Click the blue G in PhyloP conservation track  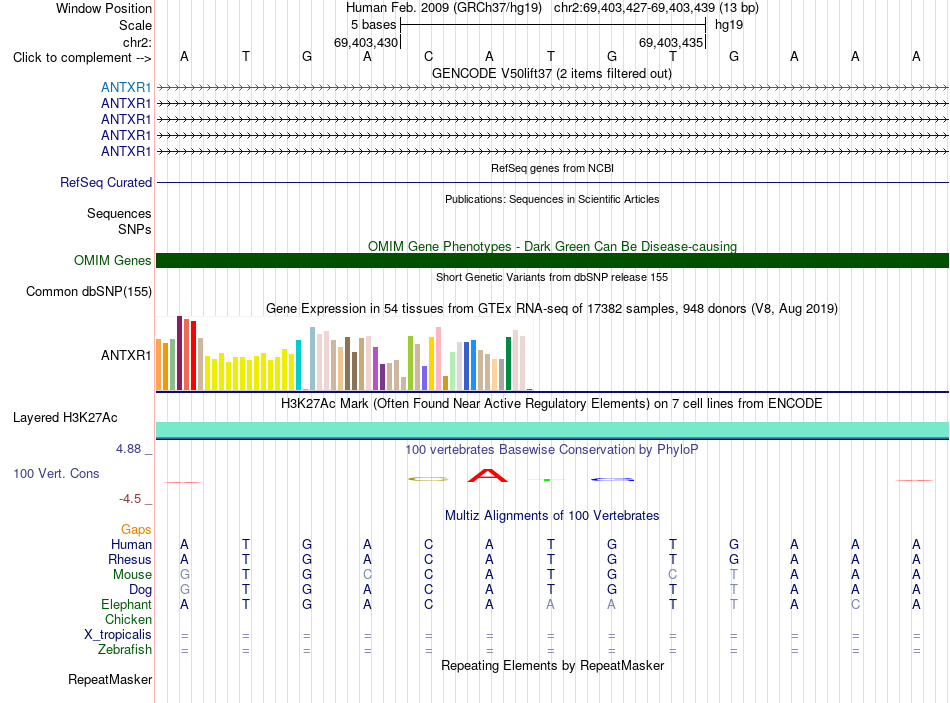pyautogui.click(x=613, y=479)
